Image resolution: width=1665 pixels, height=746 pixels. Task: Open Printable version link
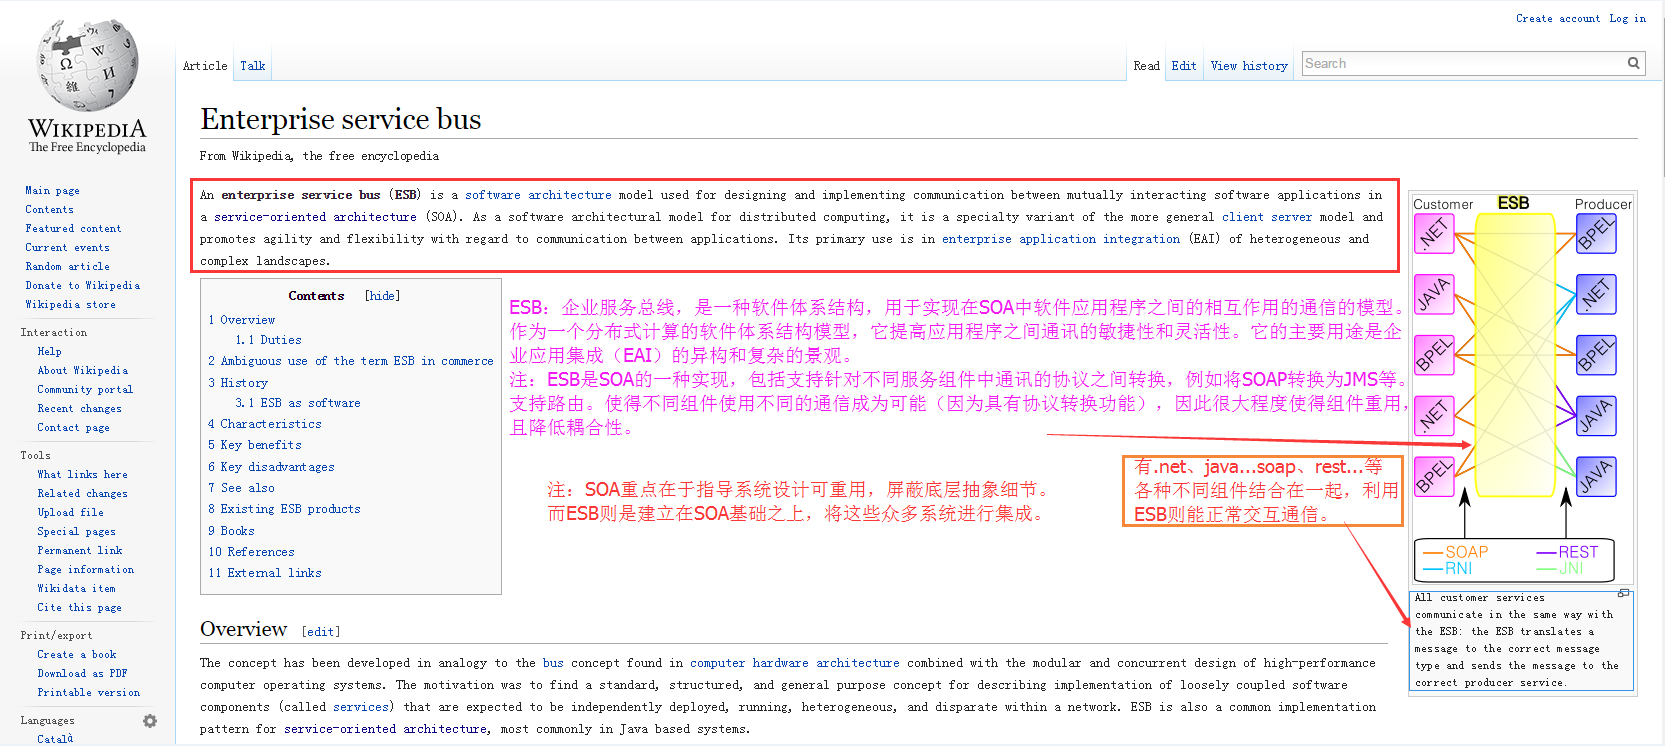(x=88, y=693)
